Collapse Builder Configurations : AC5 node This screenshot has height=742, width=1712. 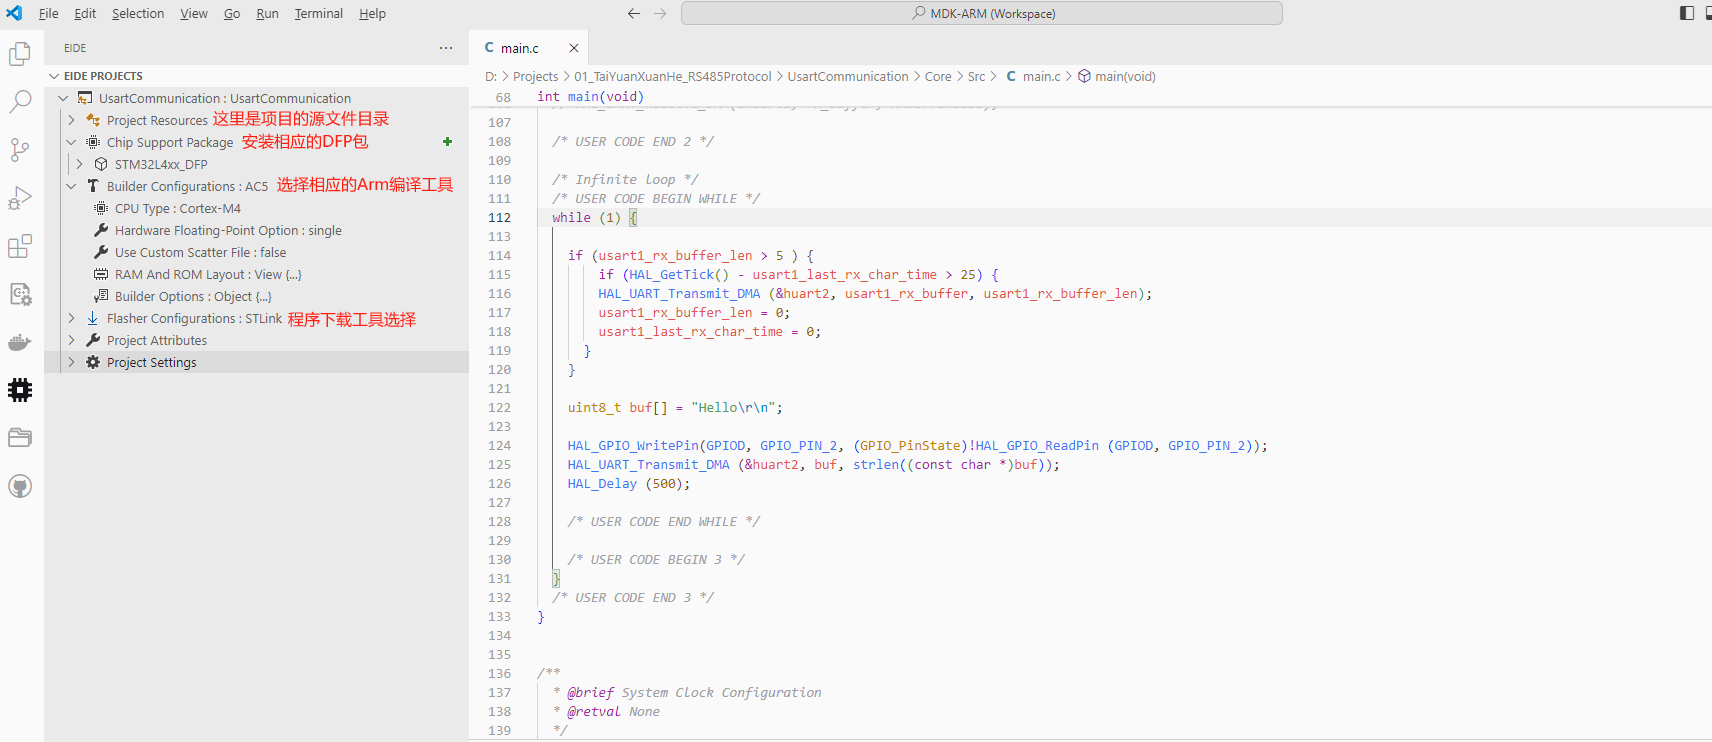tap(71, 186)
